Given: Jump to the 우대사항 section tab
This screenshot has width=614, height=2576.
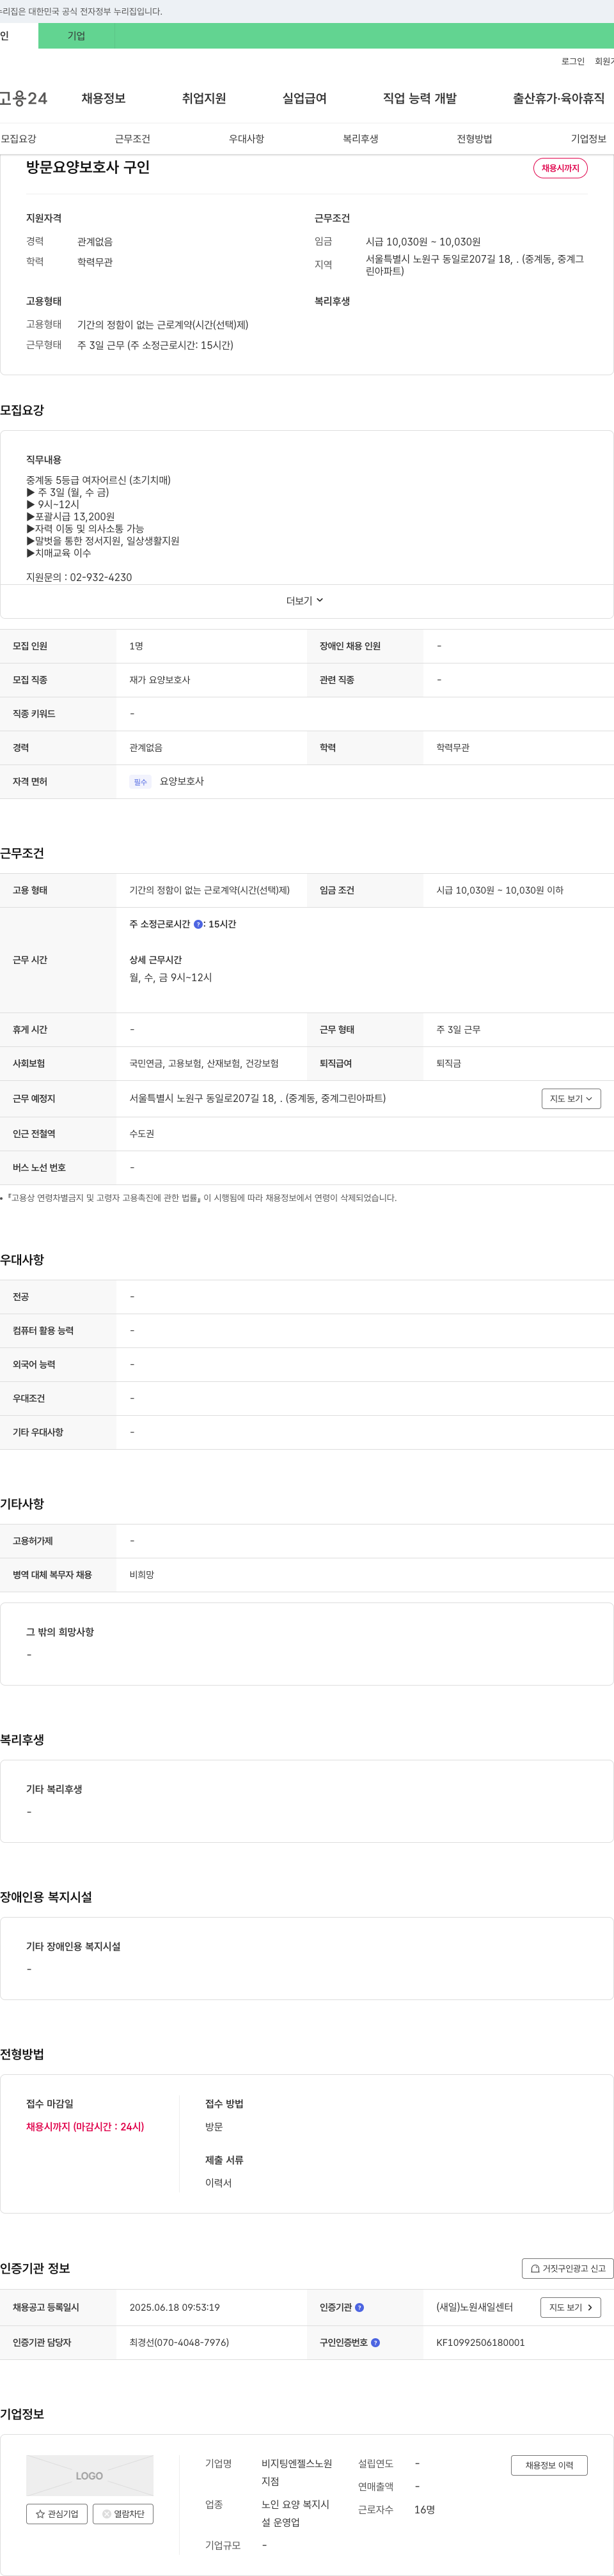Looking at the screenshot, I should coord(246,139).
